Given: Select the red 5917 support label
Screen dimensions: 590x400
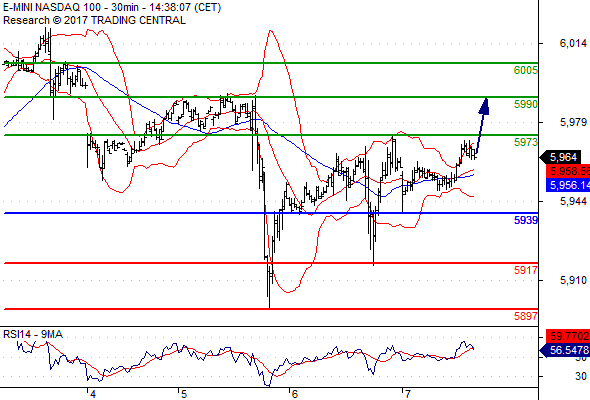Looking at the screenshot, I should point(526,270).
